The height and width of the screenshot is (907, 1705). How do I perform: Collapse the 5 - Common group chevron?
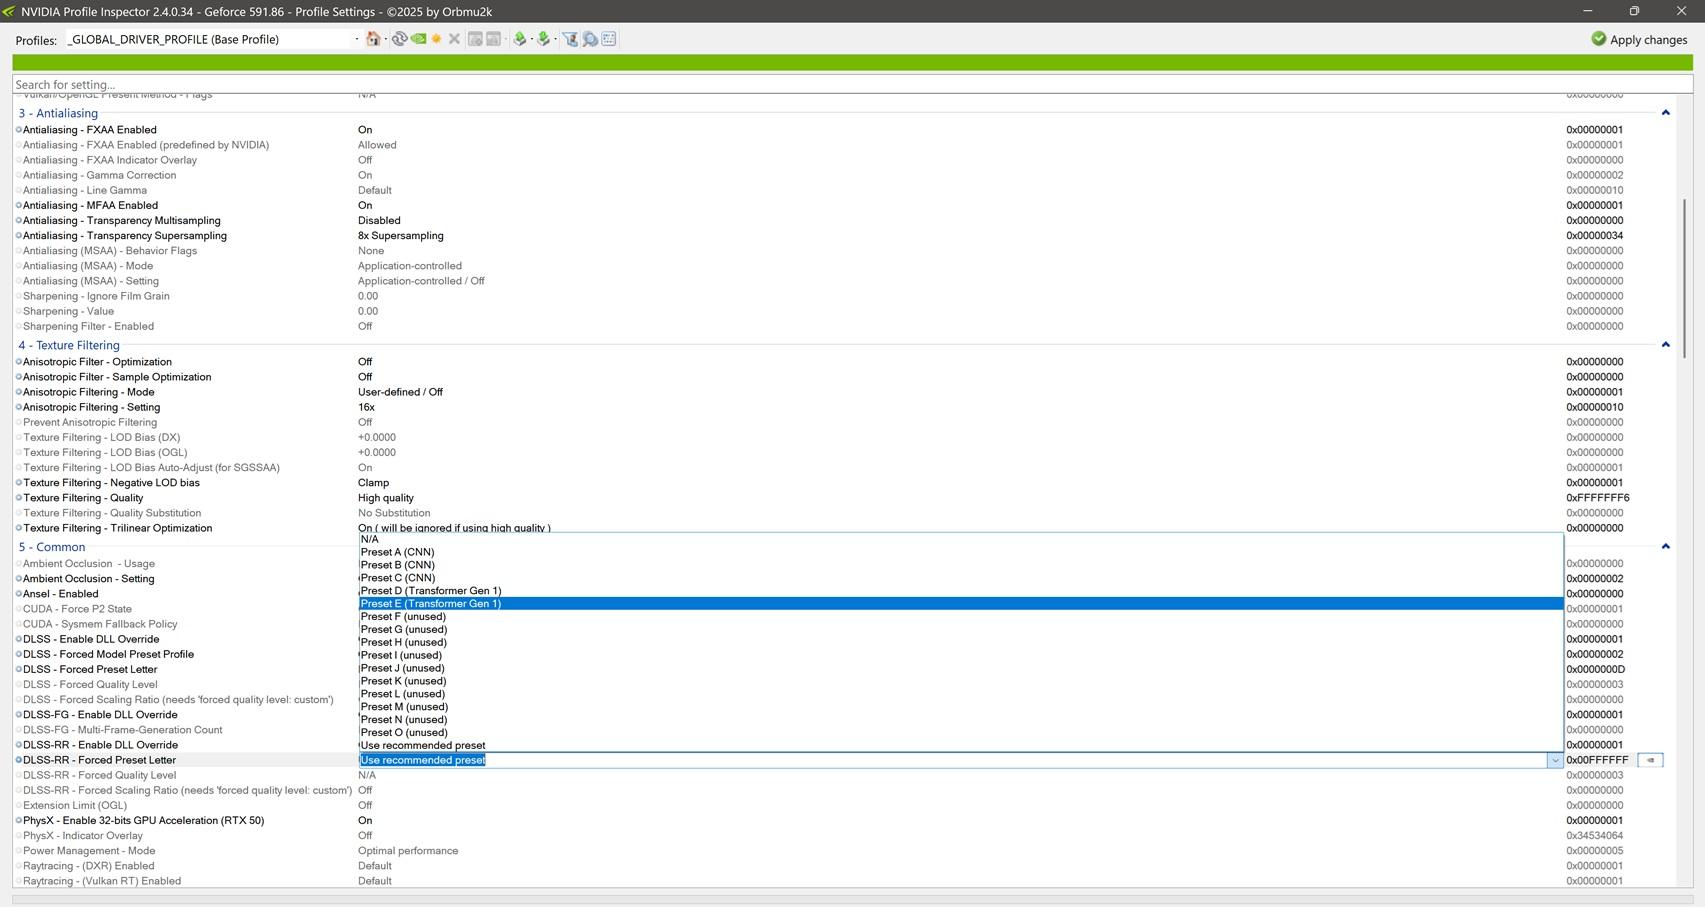pos(1665,547)
